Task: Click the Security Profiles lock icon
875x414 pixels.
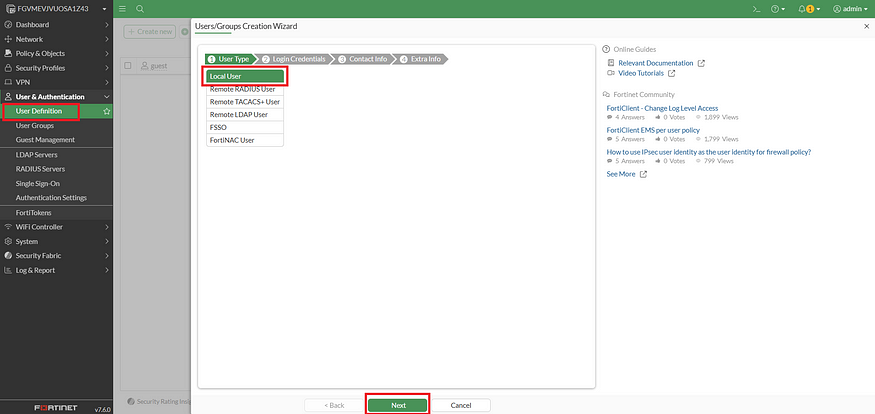Action: click(8, 68)
